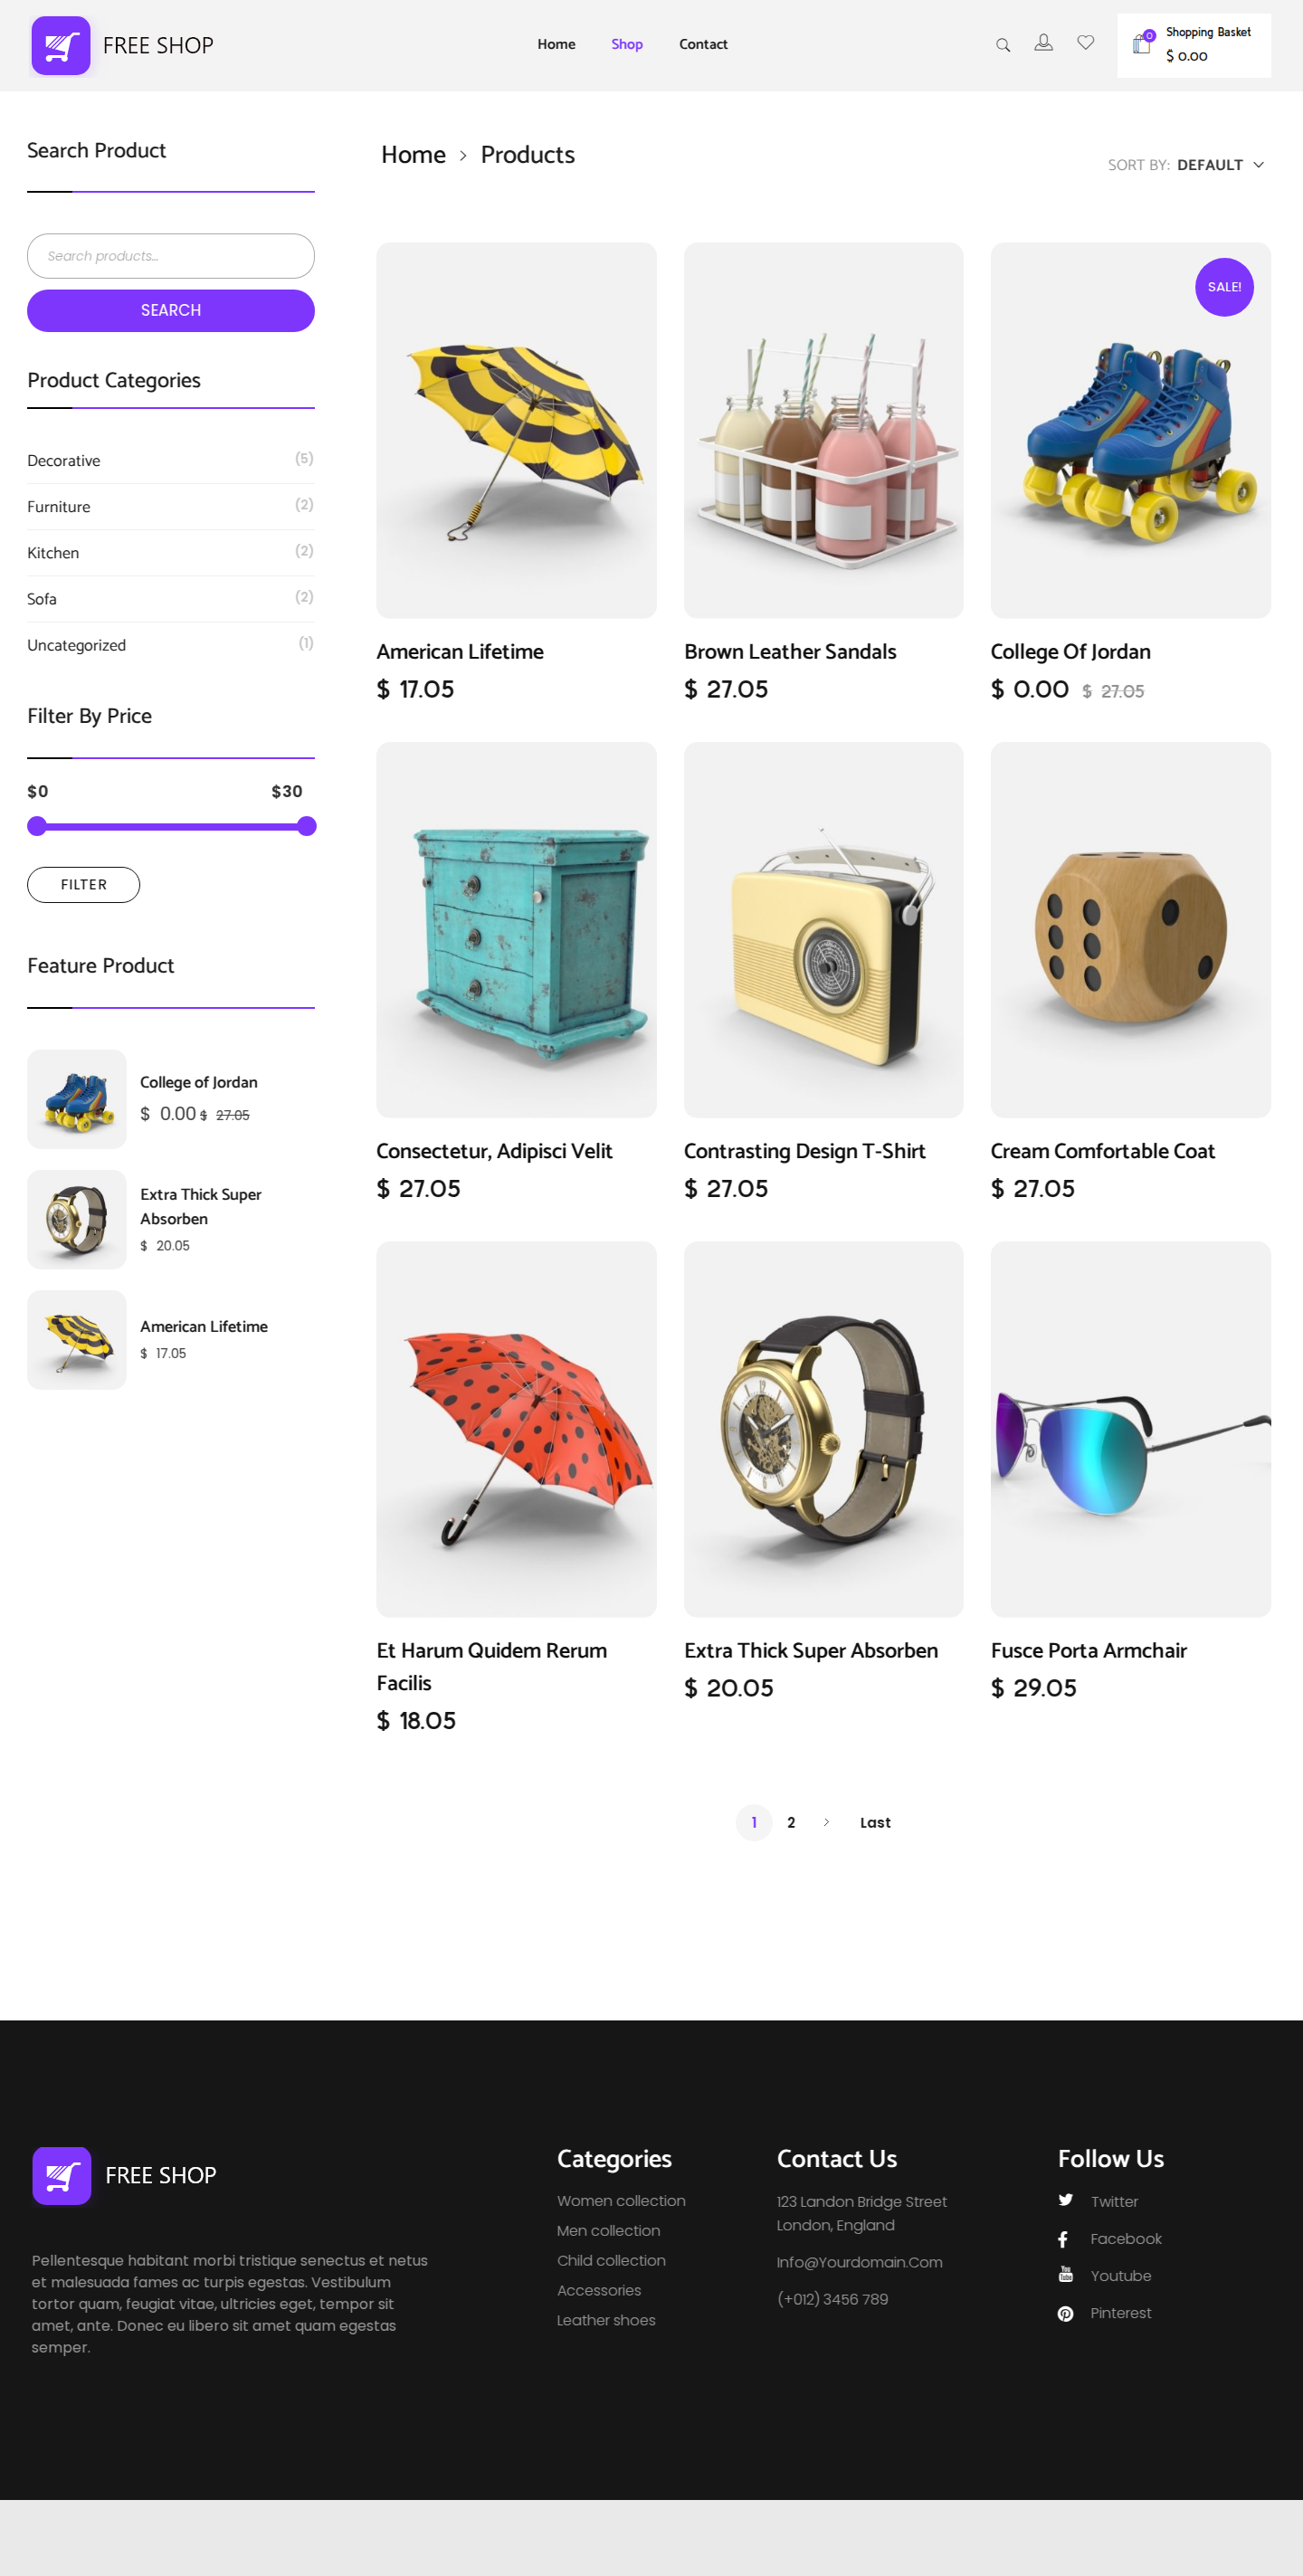
Task: Click the purple Search button
Action: tap(171, 311)
